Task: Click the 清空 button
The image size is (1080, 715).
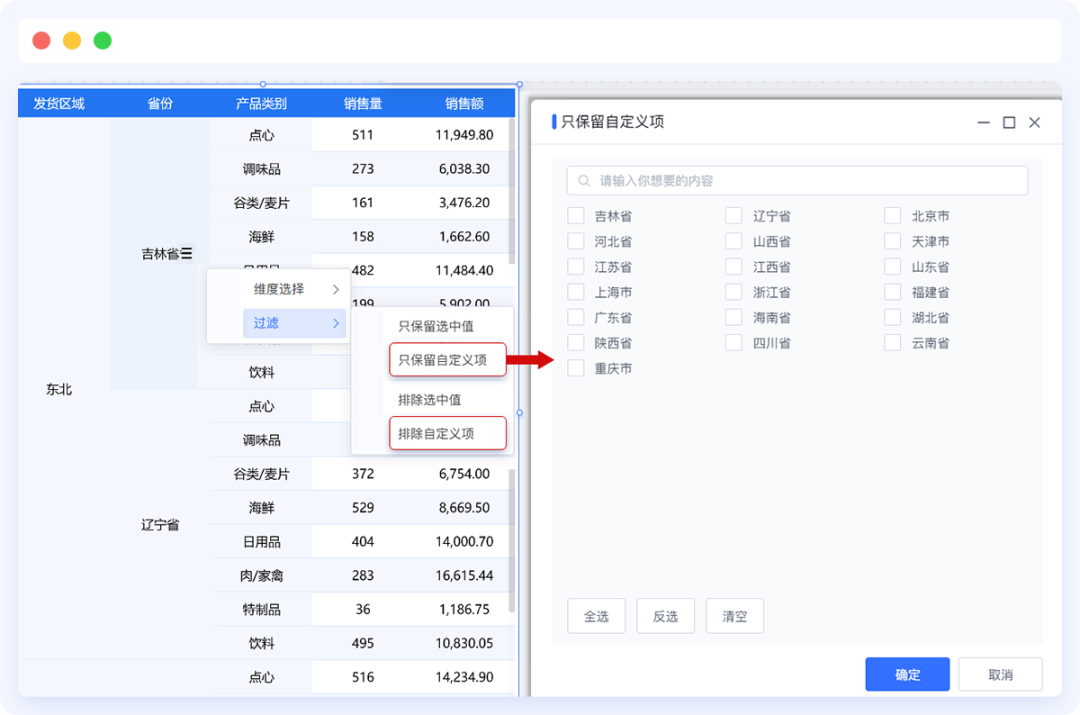Action: tap(735, 616)
